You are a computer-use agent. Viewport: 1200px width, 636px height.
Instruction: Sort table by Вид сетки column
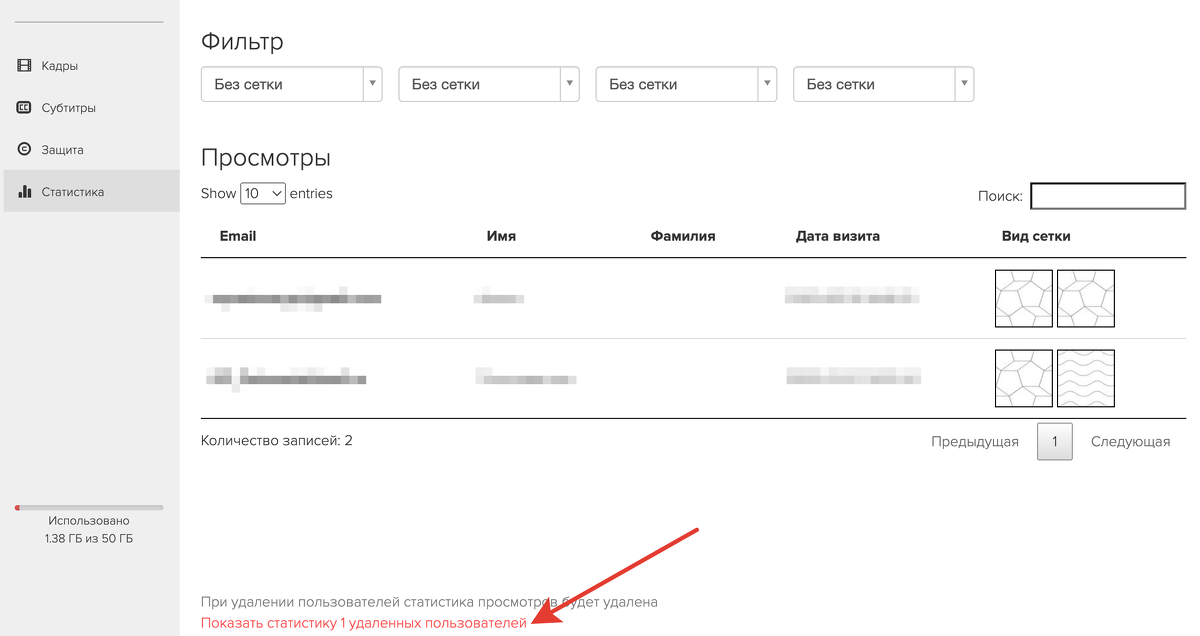coord(1036,236)
